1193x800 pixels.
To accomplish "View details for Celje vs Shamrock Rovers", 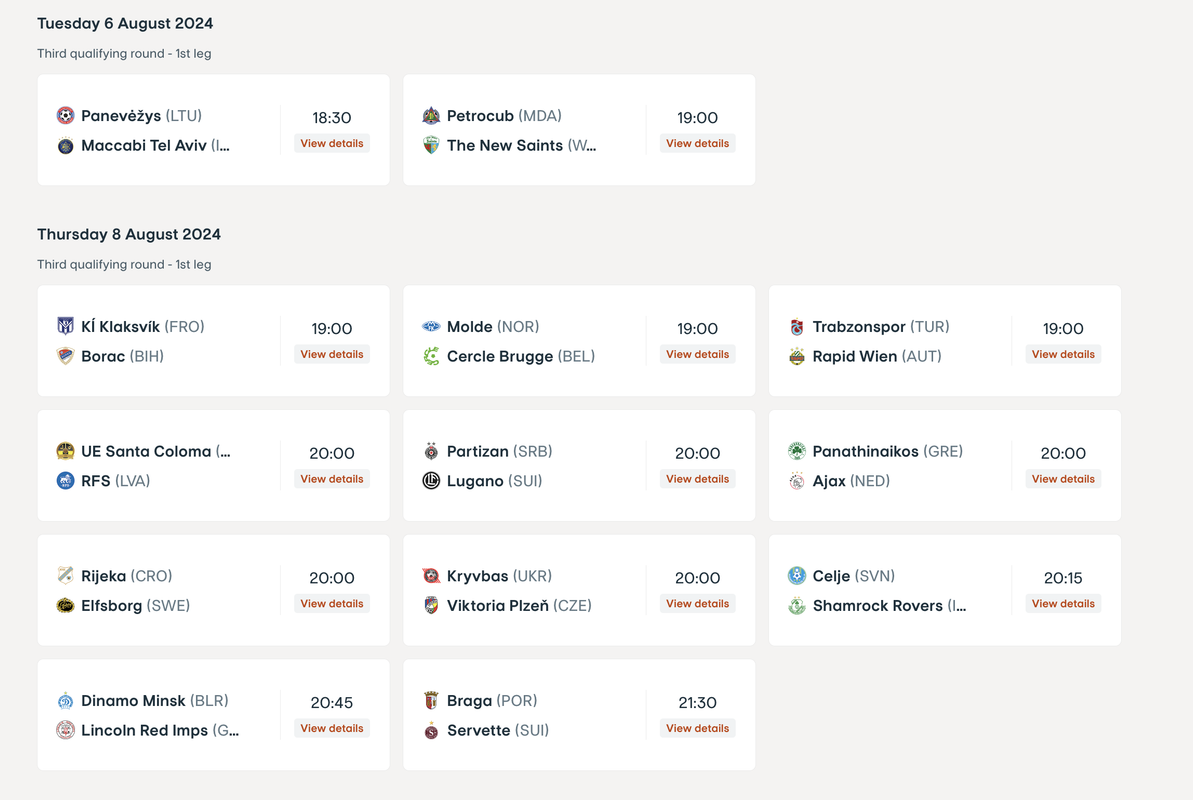I will click(x=1063, y=604).
